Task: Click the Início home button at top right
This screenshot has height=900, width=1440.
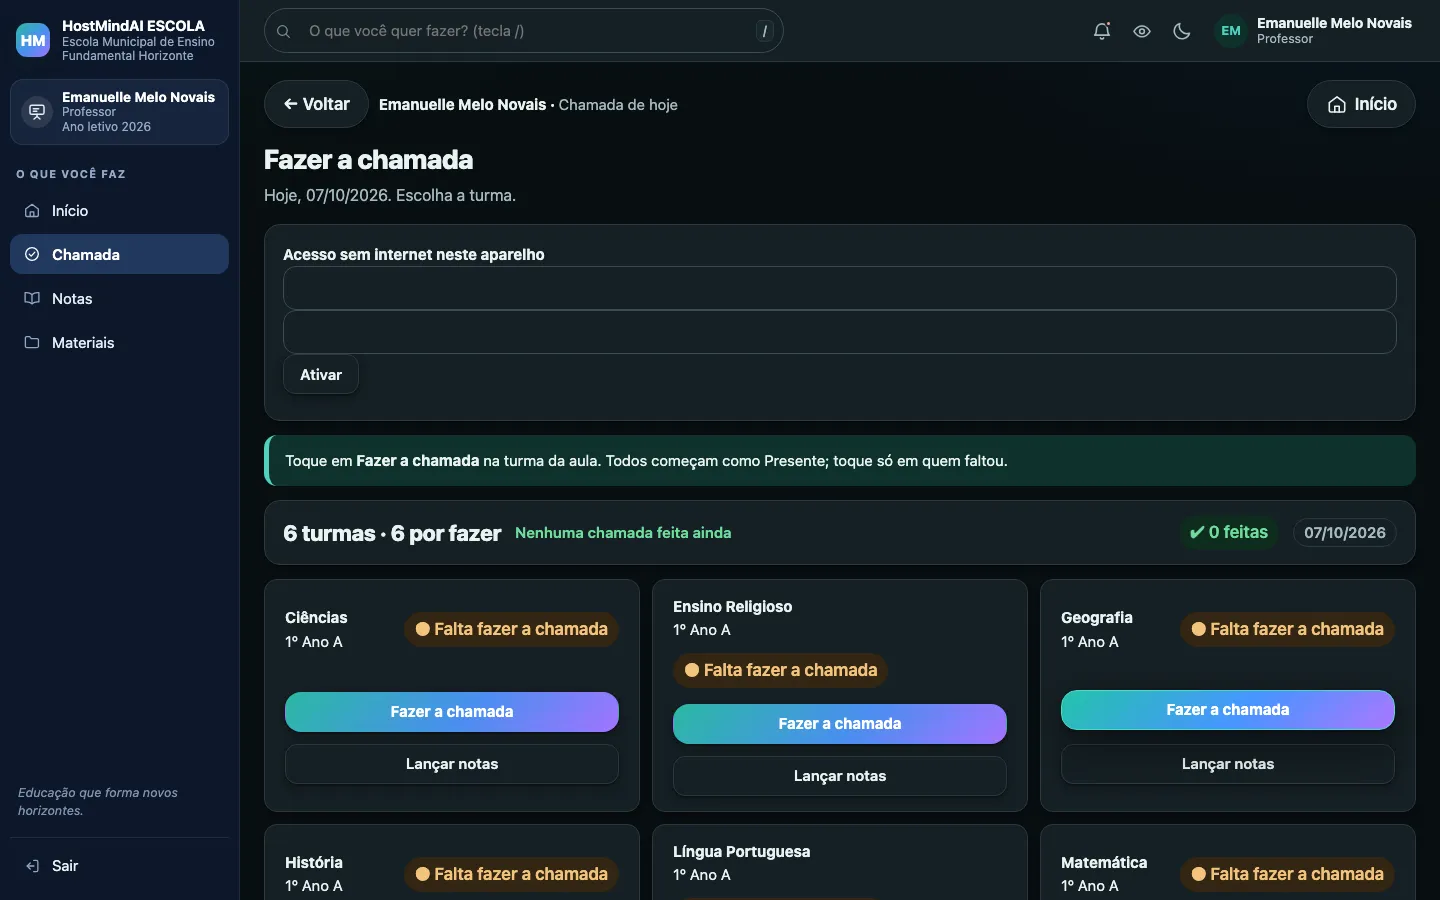Action: coord(1361,104)
